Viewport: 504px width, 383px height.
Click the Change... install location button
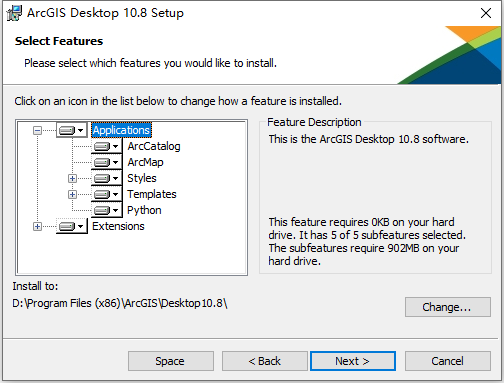(x=448, y=307)
